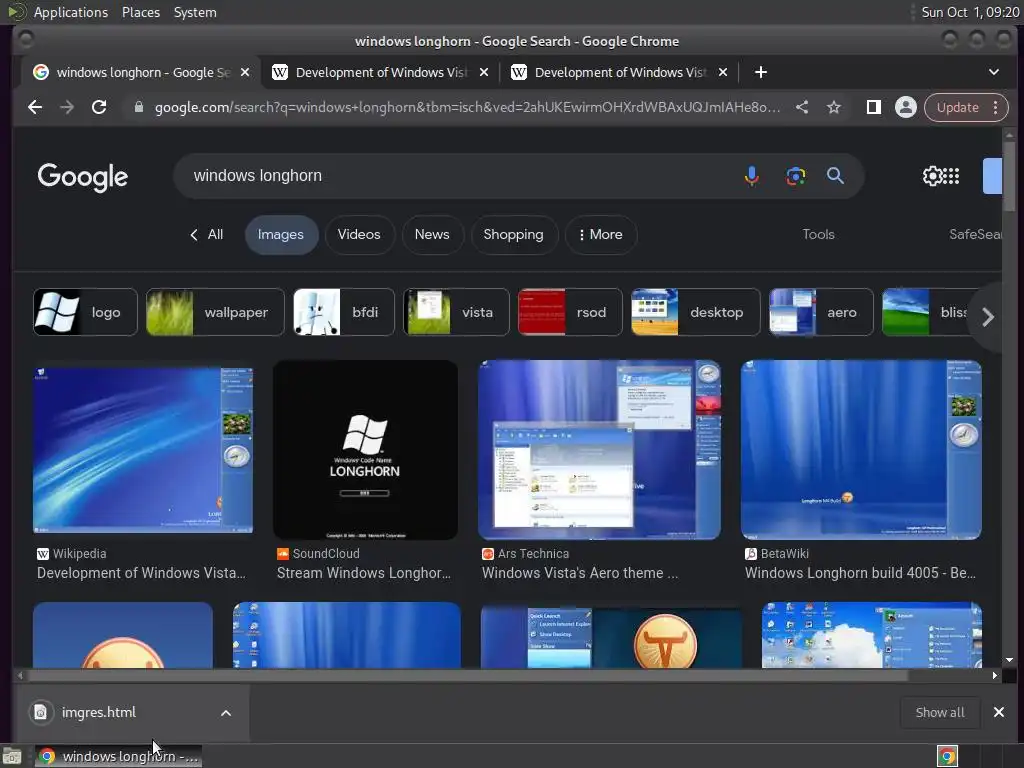Click the Update Chrome button
The image size is (1024, 768).
point(957,107)
